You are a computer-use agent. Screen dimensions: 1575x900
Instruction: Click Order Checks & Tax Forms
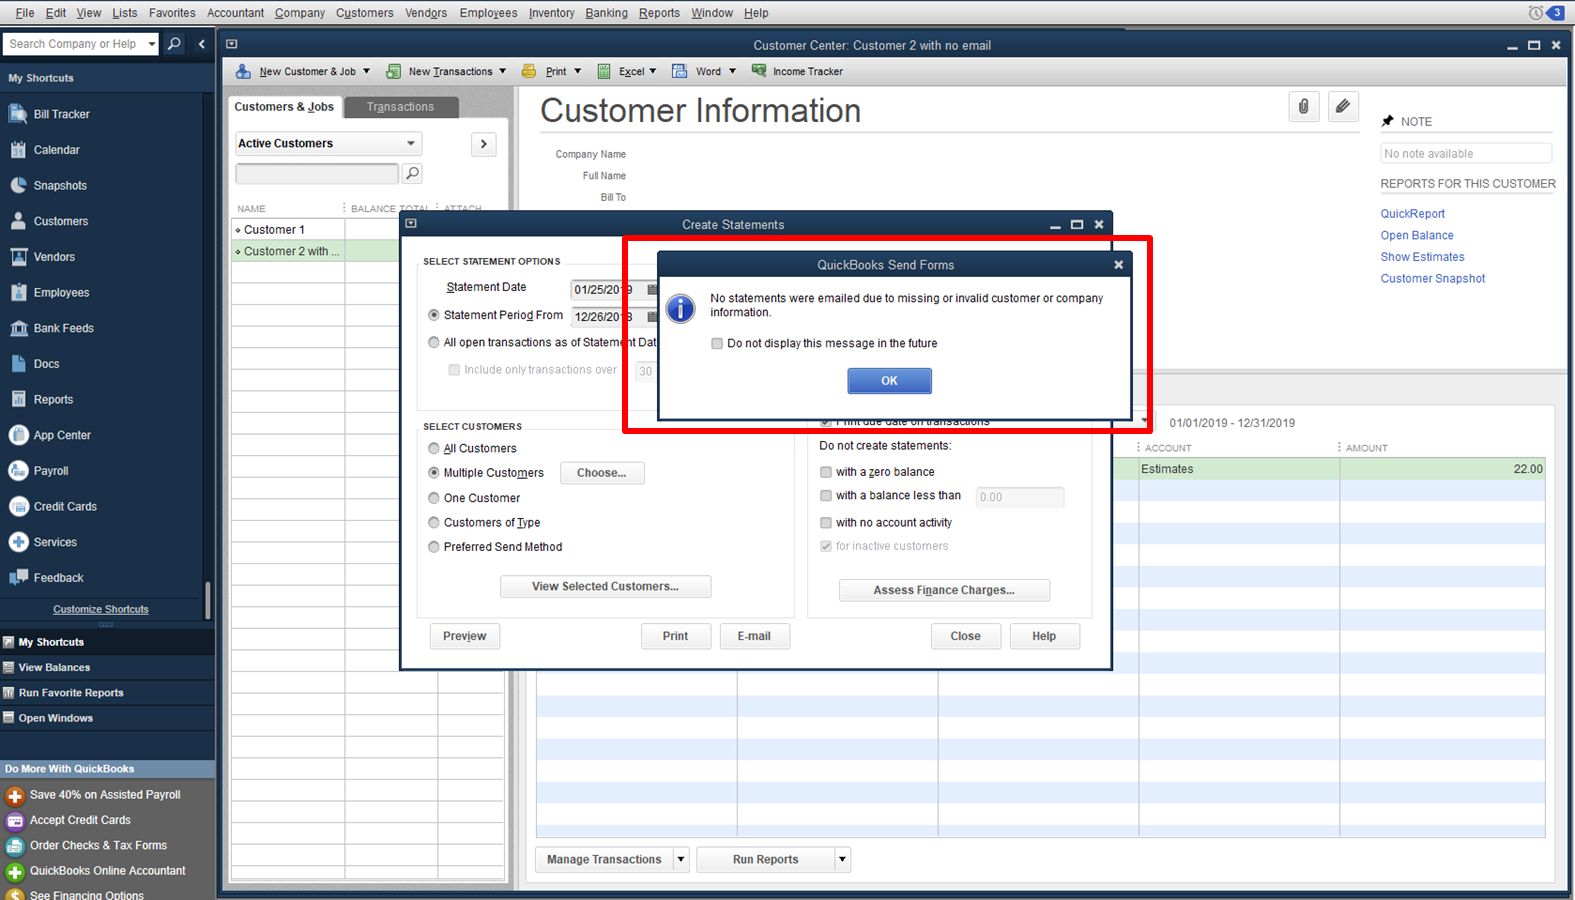tap(98, 845)
